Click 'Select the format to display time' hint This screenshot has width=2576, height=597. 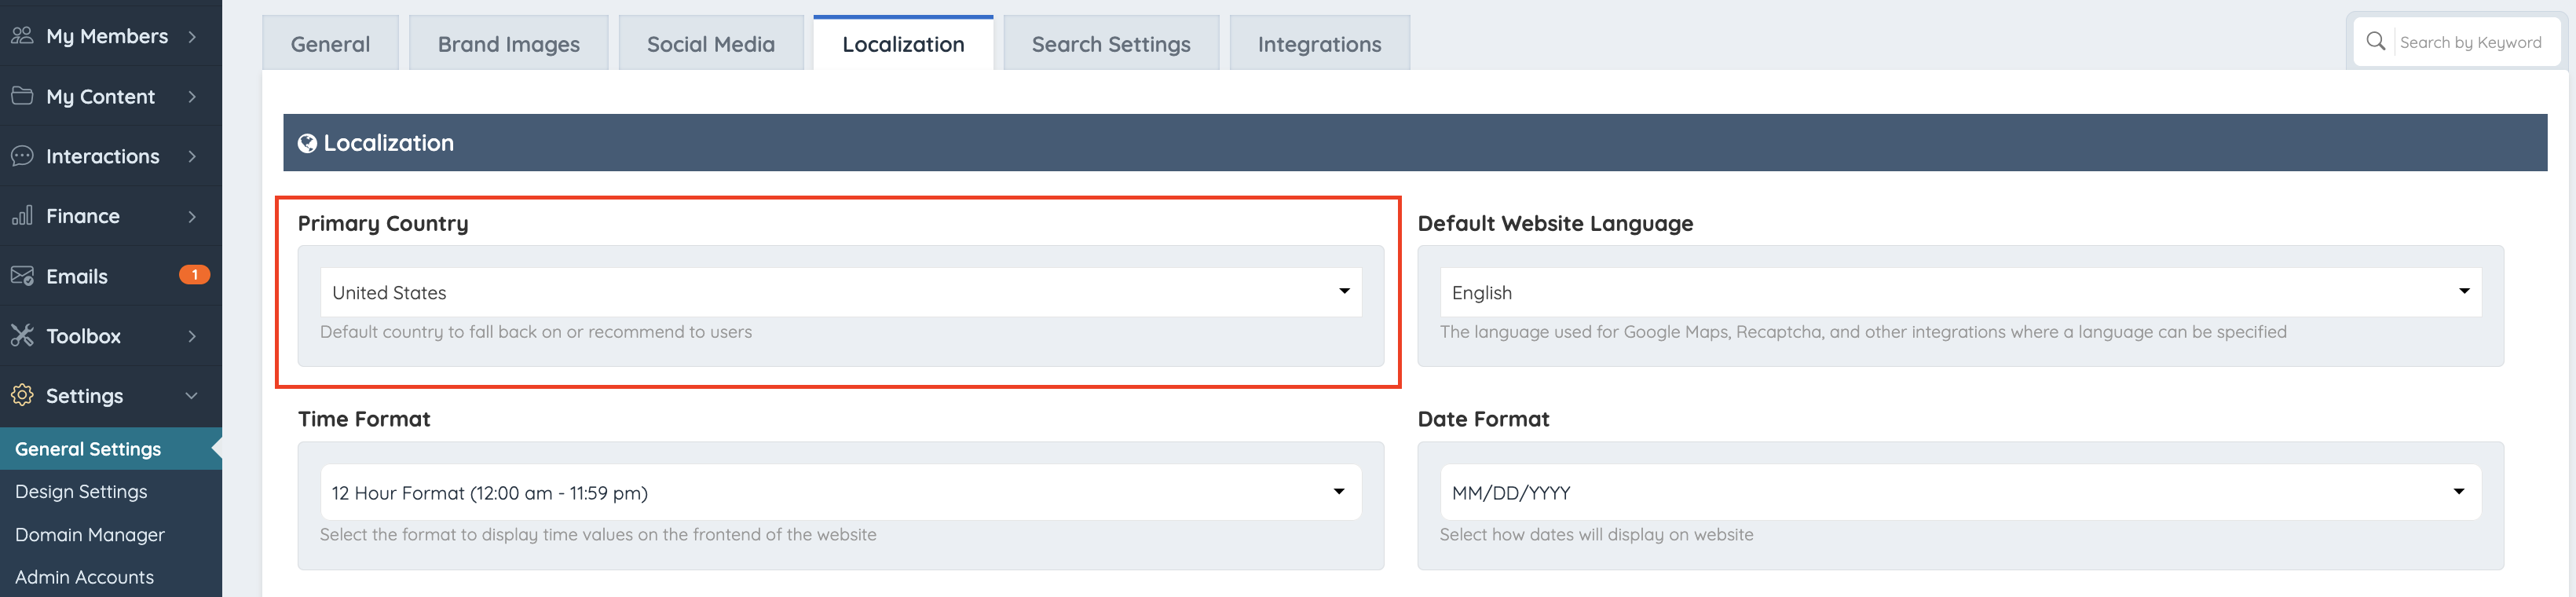(598, 535)
